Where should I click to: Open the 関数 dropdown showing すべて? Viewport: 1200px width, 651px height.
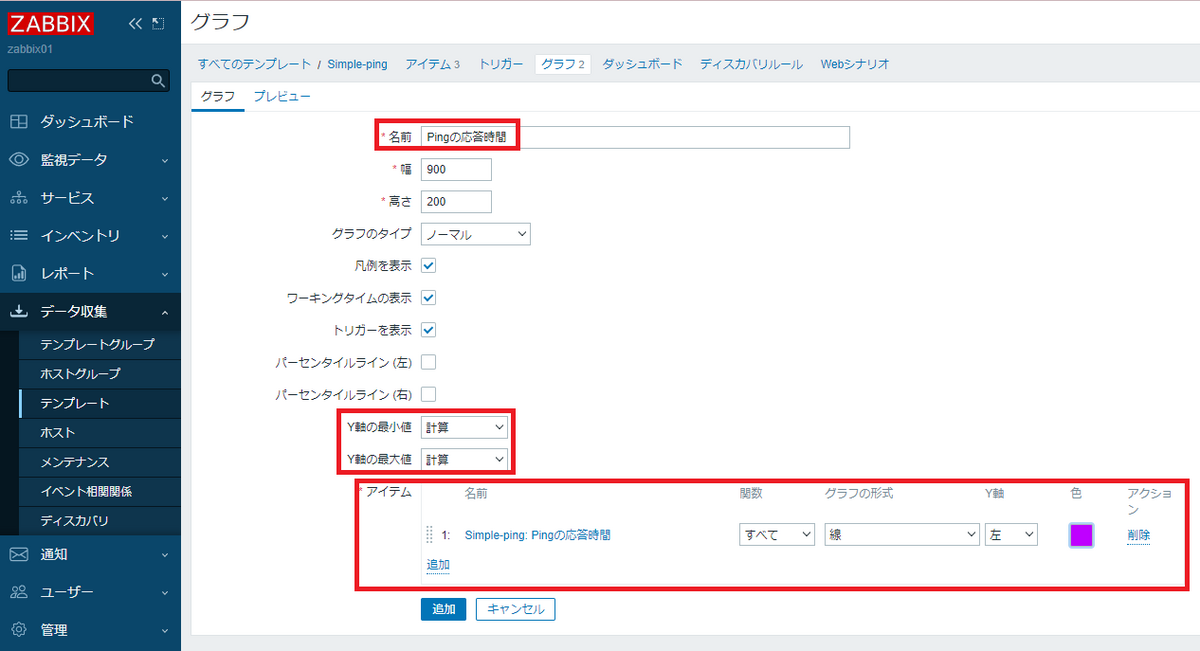click(777, 534)
